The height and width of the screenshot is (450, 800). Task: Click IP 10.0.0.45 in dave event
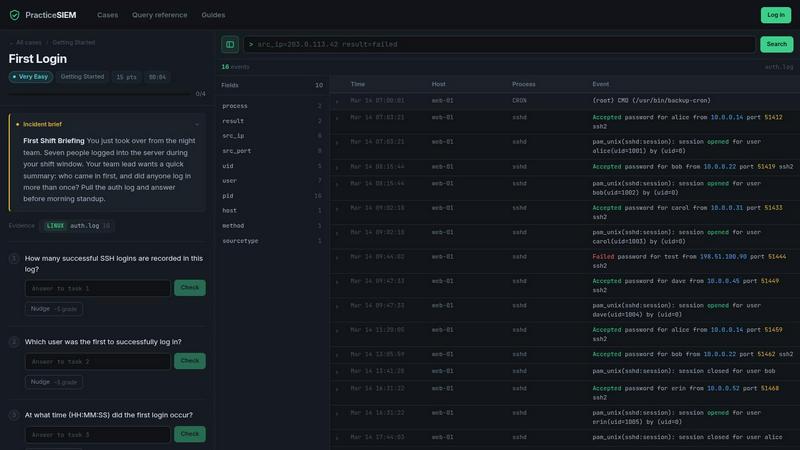click(x=723, y=281)
